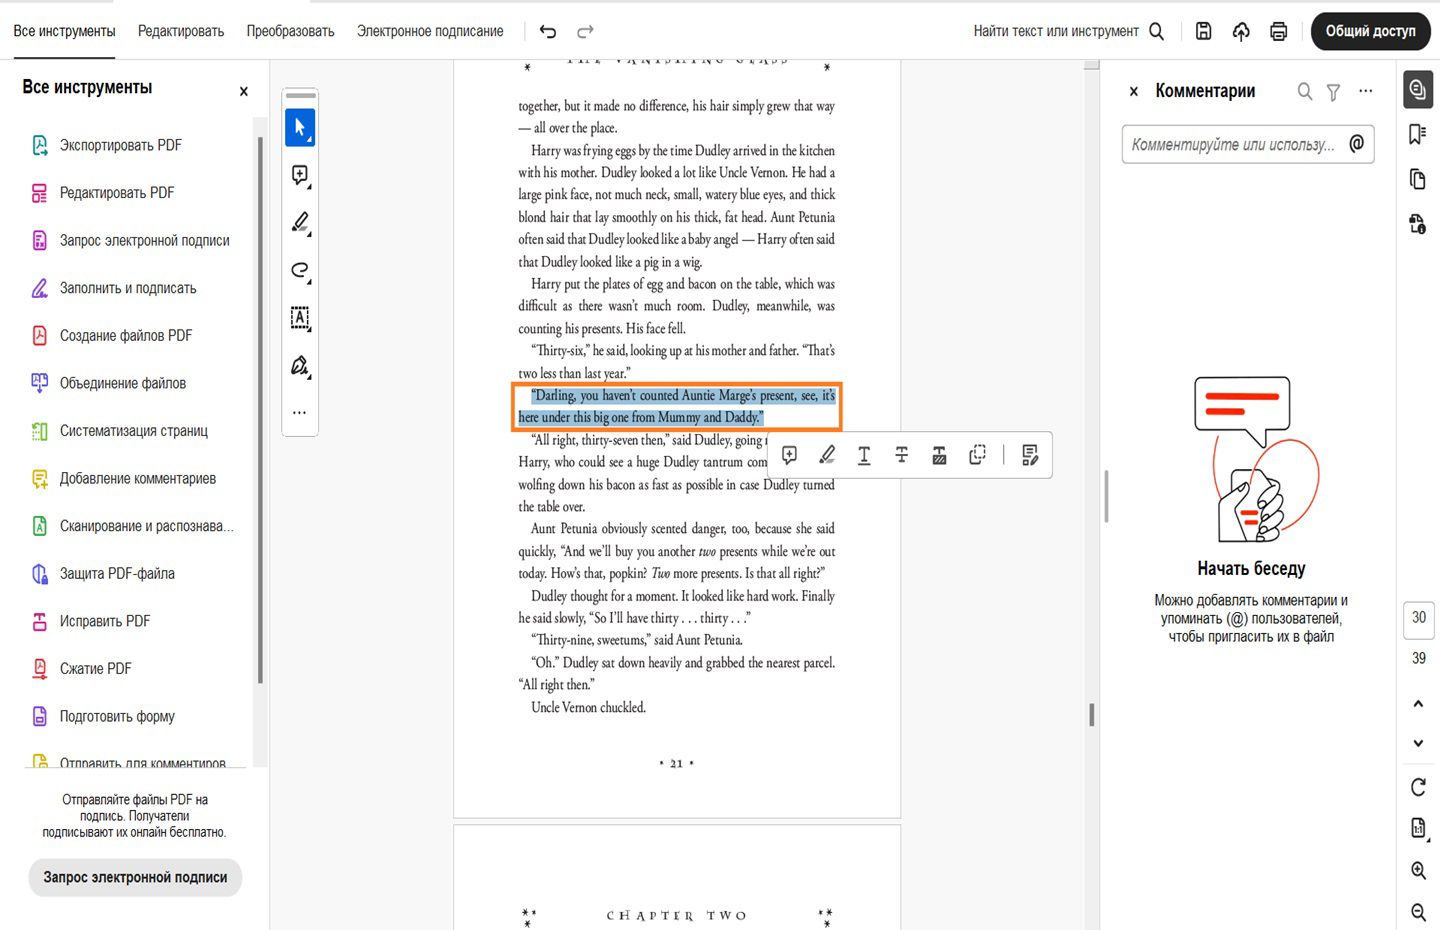
Task: Toggle the comments panel icon in right rail
Action: (x=1418, y=89)
